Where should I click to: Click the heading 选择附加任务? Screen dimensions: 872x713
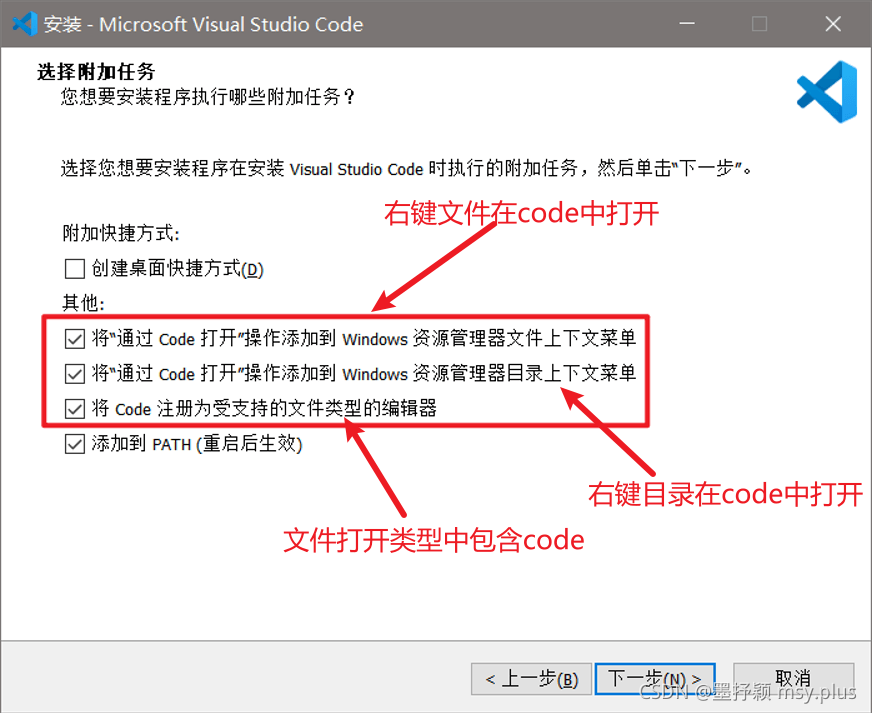coord(96,72)
